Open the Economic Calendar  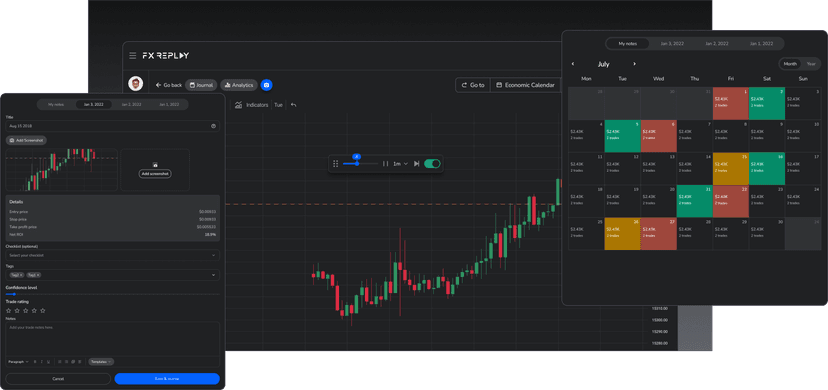click(x=525, y=85)
